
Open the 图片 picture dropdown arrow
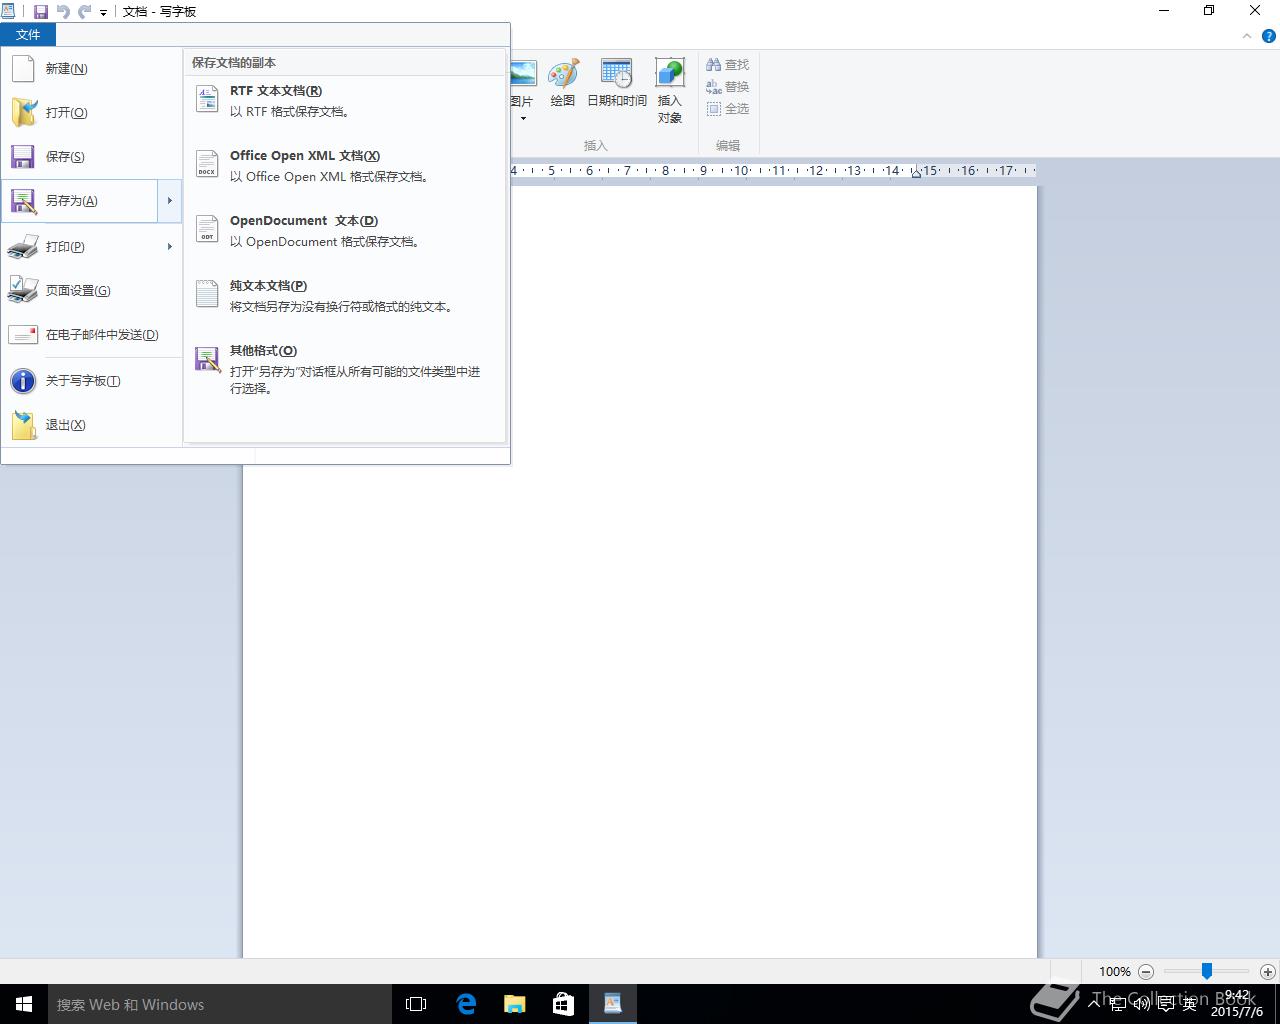[523, 118]
